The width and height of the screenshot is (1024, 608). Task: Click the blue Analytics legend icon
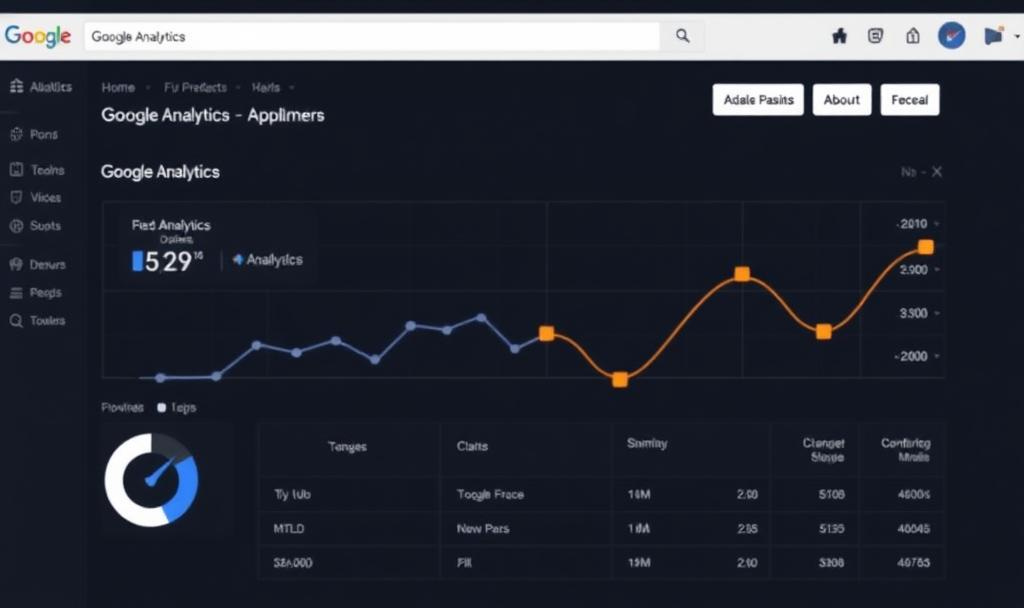[x=238, y=260]
